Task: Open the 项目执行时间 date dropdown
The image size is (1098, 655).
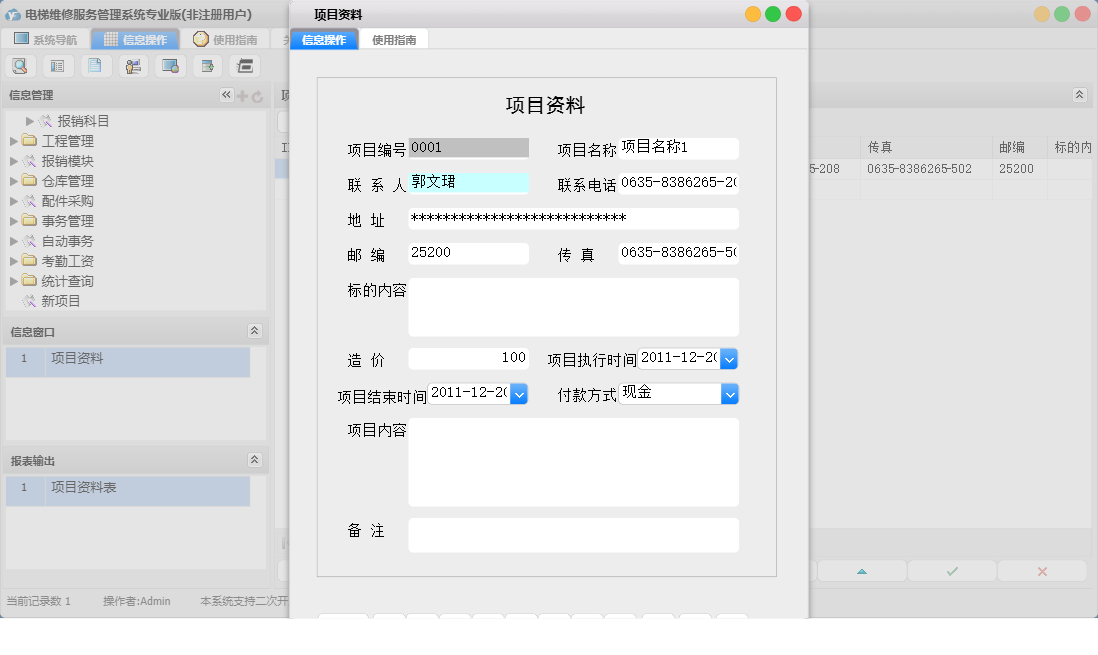Action: [x=729, y=359]
